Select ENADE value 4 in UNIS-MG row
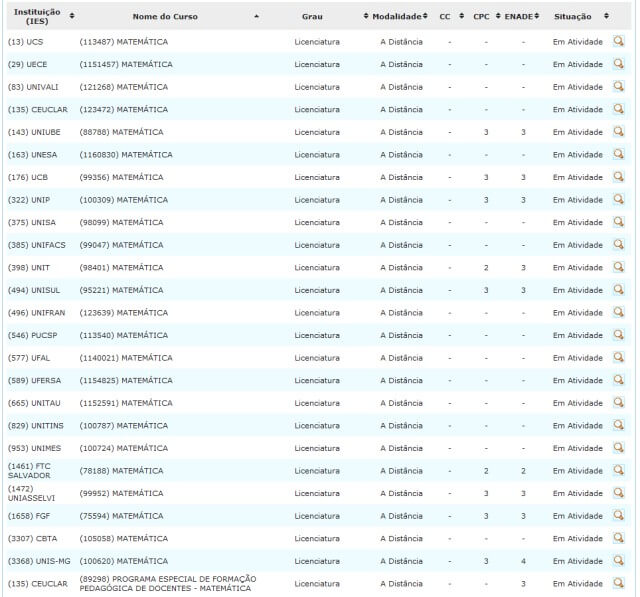The width and height of the screenshot is (640, 597). 523,561
